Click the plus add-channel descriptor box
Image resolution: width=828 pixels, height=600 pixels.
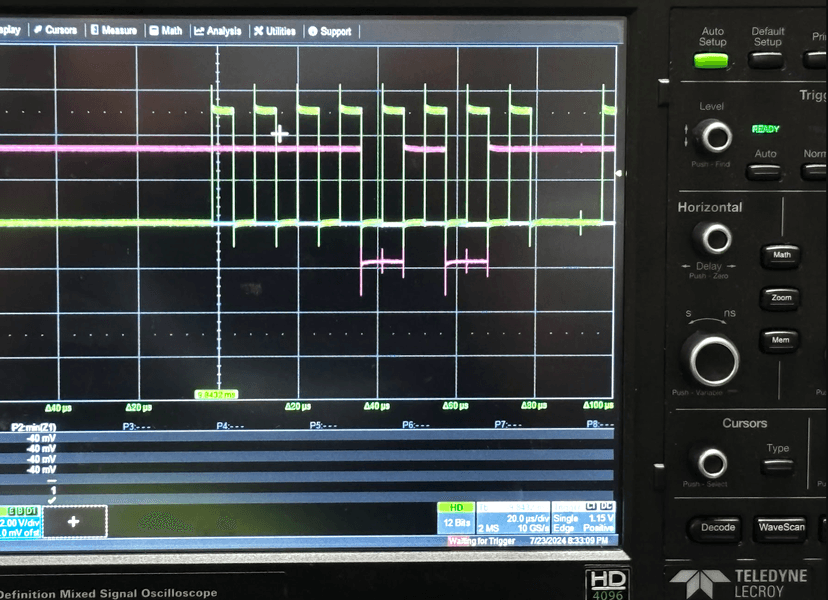click(74, 521)
